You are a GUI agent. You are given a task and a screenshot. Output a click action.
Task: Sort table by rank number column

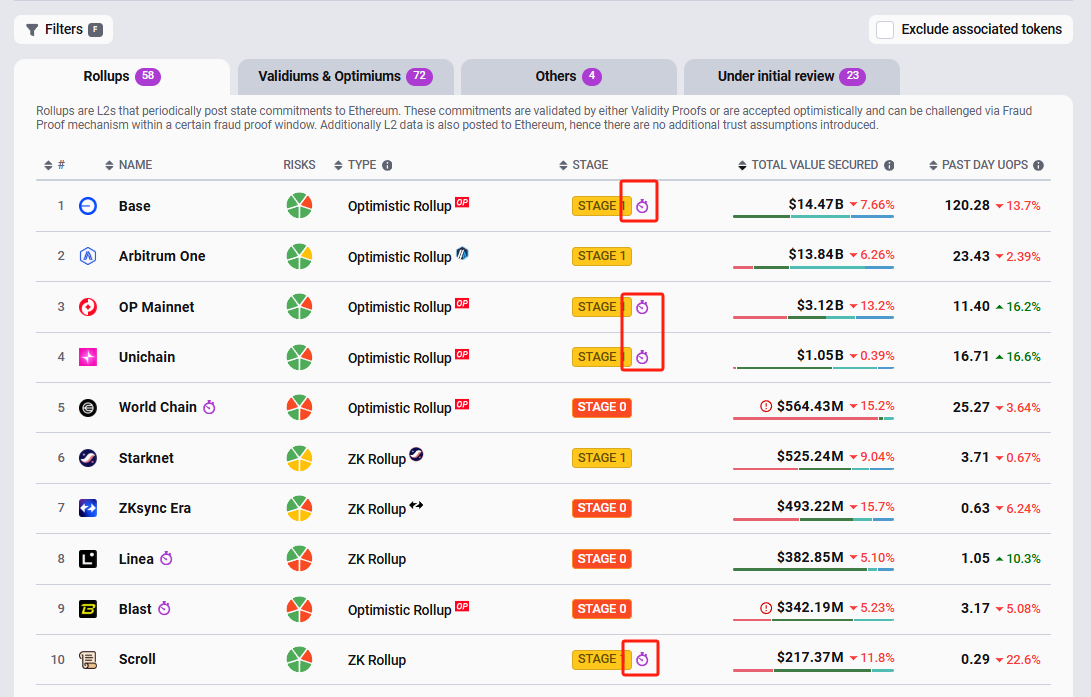click(x=54, y=165)
